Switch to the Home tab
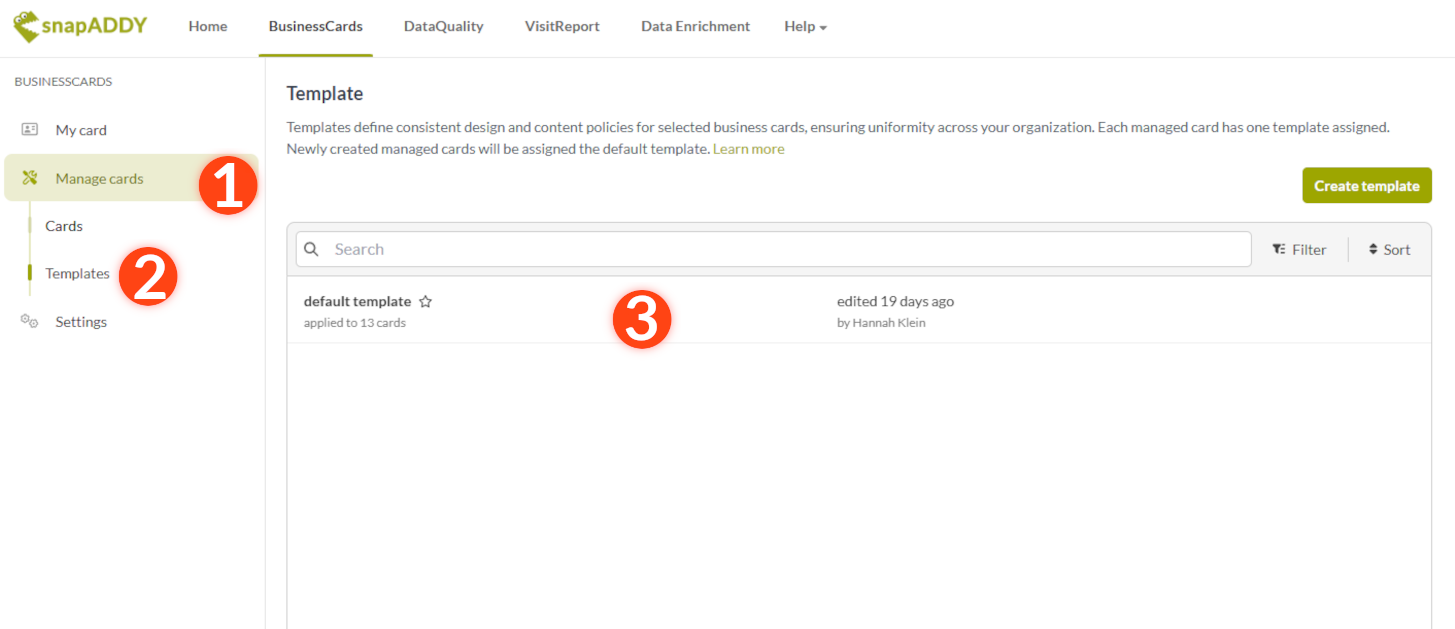Image resolution: width=1455 pixels, height=629 pixels. pos(207,26)
